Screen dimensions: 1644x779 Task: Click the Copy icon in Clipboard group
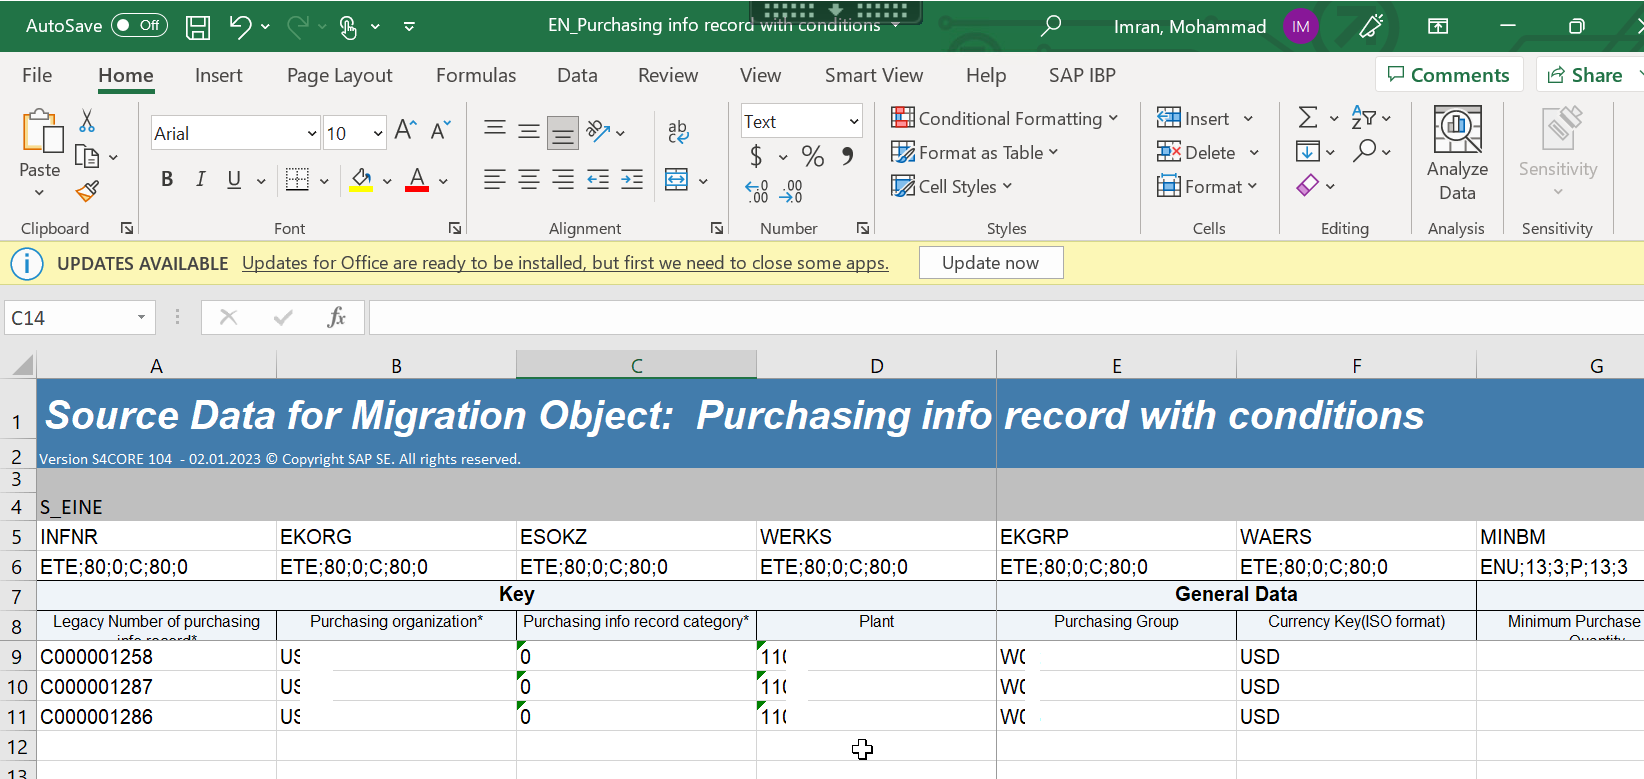88,157
